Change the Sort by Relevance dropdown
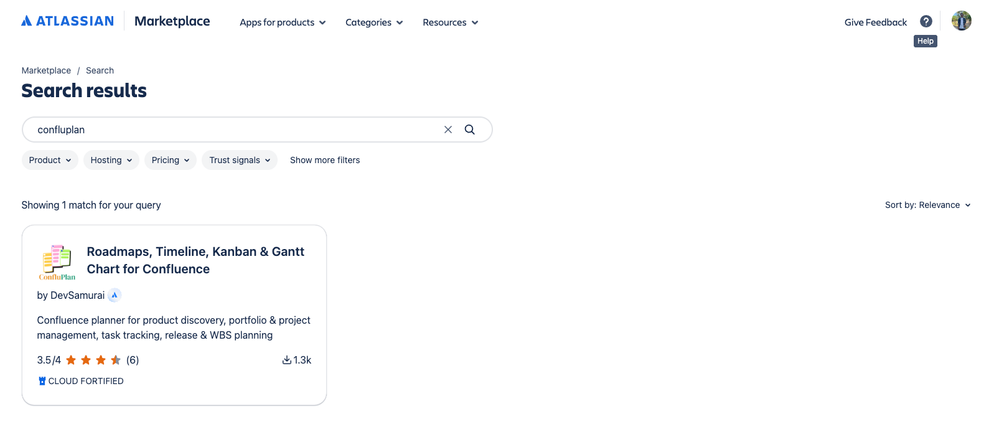This screenshot has height=424, width=999. pos(928,205)
